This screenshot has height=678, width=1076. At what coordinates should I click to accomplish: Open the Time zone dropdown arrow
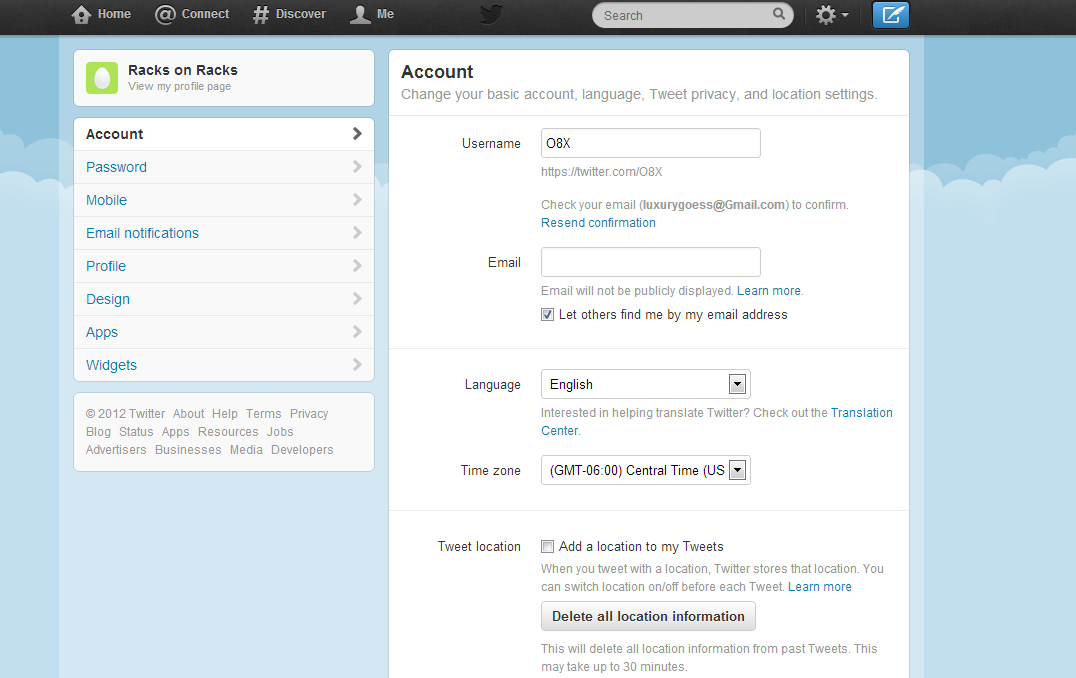(737, 470)
